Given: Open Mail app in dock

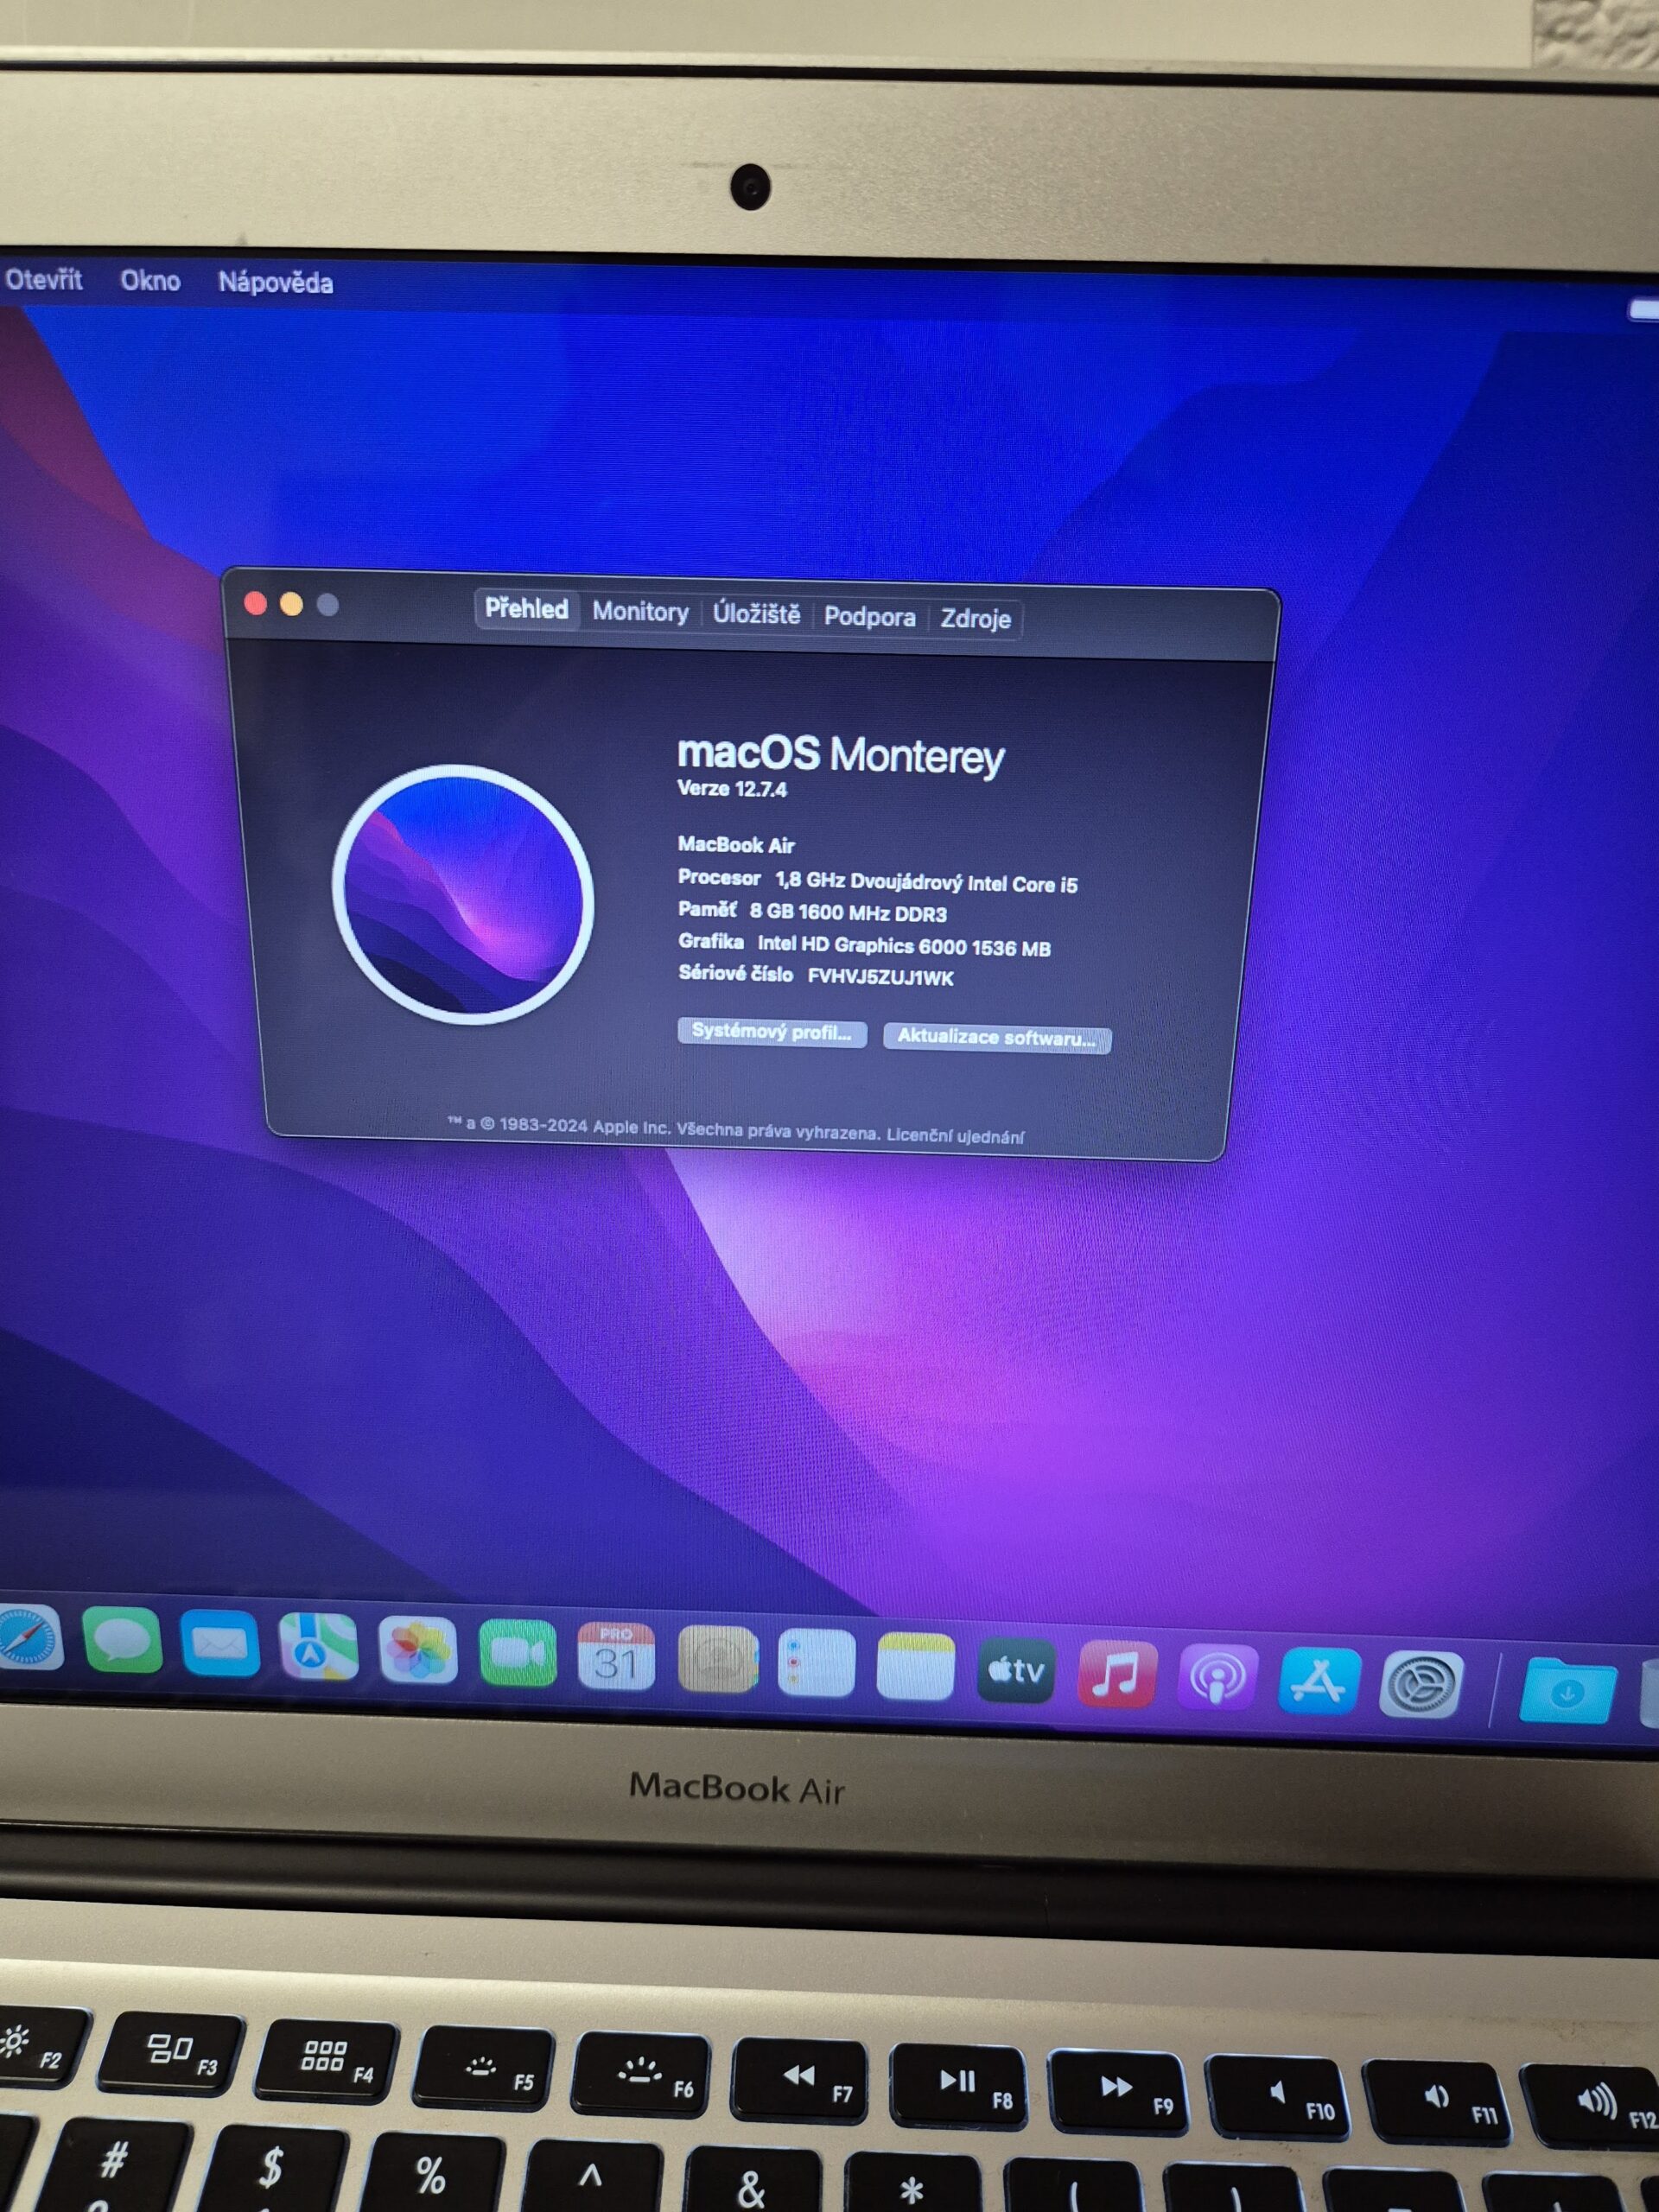Looking at the screenshot, I should 220,1644.
